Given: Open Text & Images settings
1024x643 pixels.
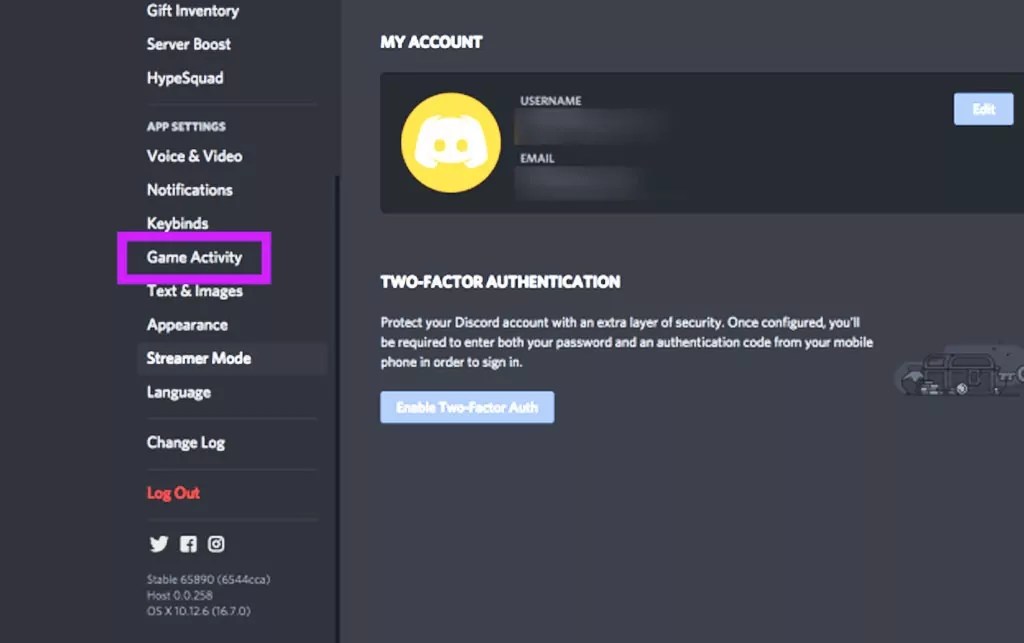Looking at the screenshot, I should pyautogui.click(x=194, y=290).
